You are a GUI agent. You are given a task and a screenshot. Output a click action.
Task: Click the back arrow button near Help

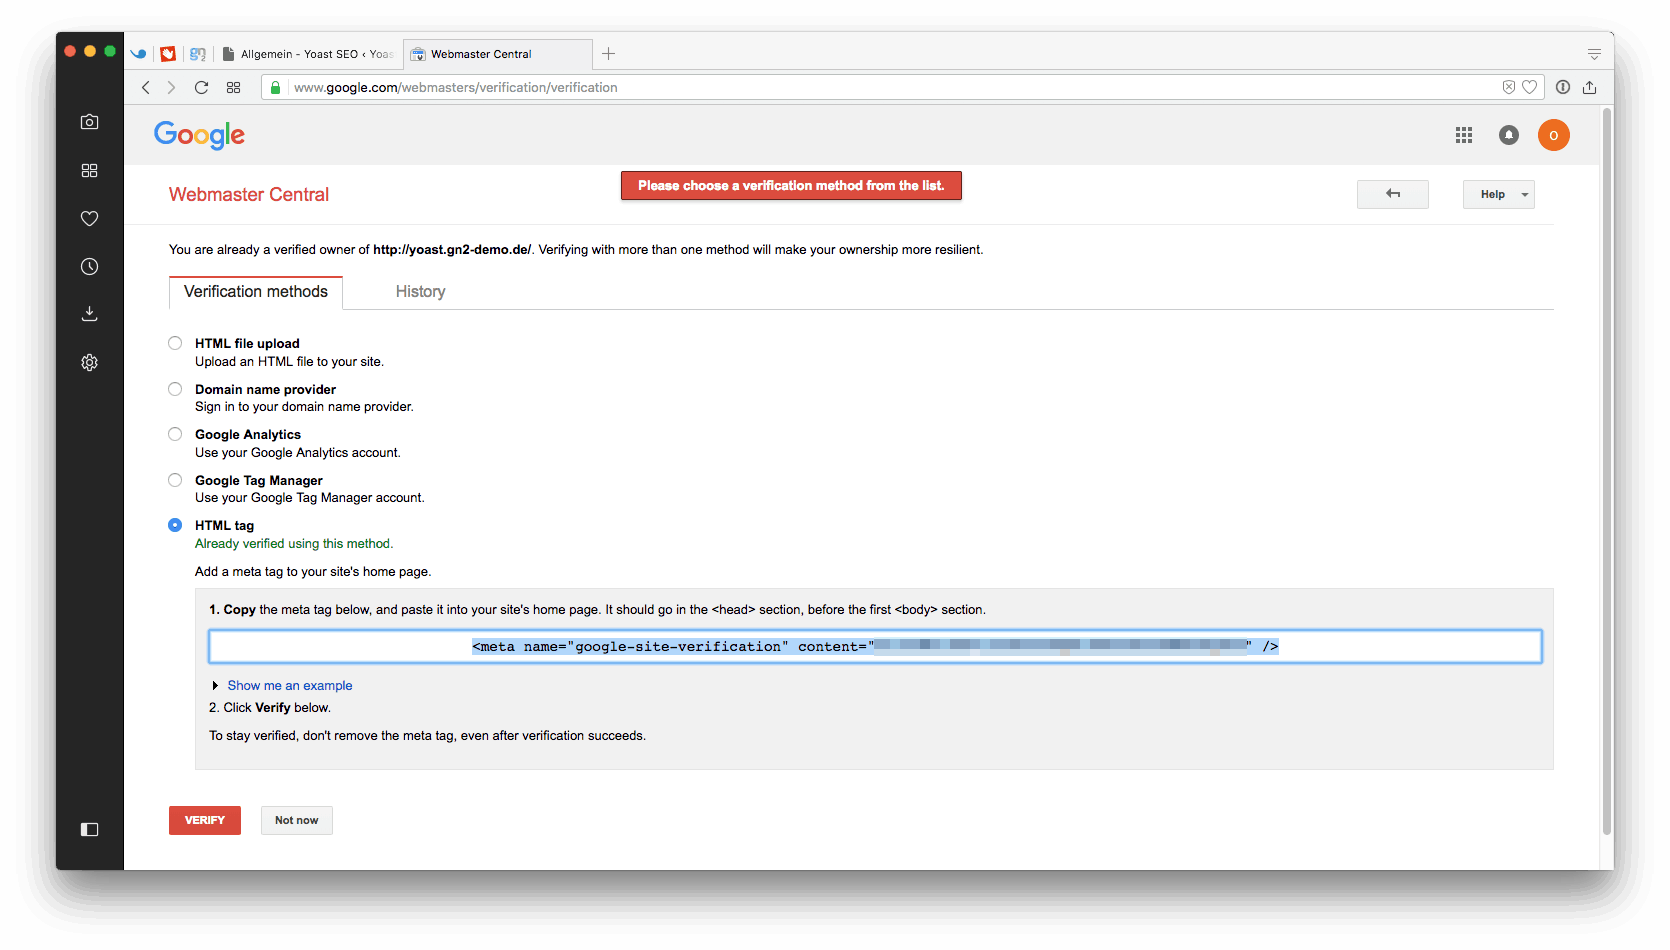pyautogui.click(x=1393, y=194)
